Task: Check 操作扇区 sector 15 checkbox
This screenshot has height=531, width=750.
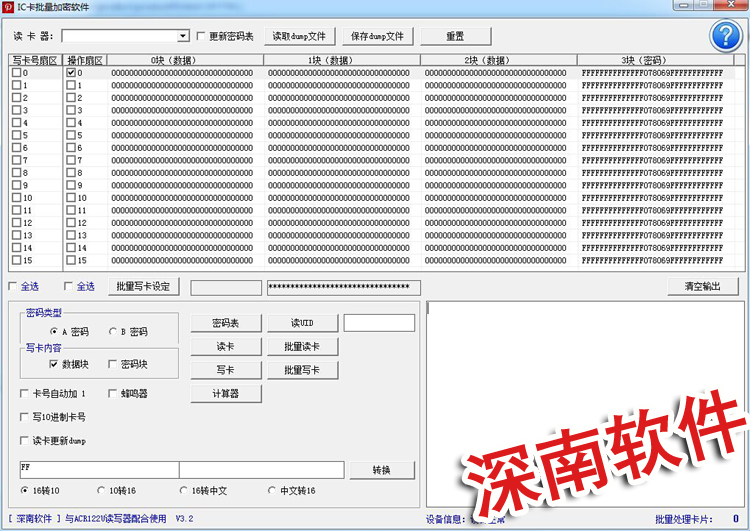Action: click(71, 260)
